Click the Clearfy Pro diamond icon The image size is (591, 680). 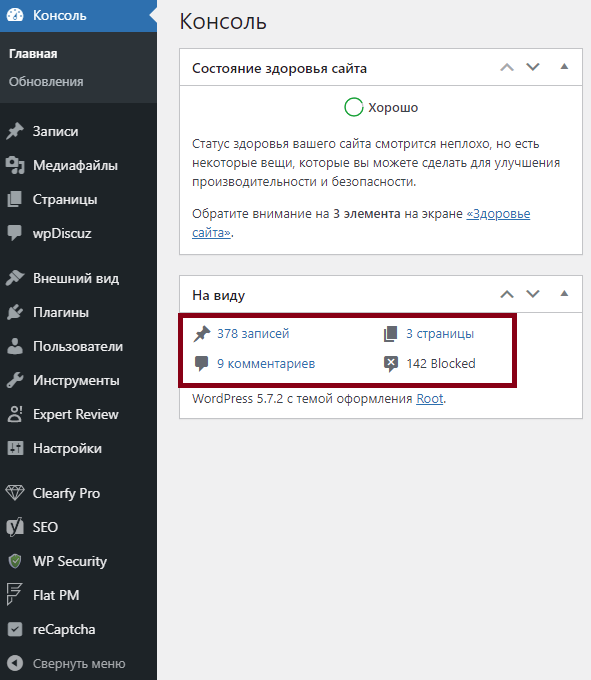(x=15, y=493)
